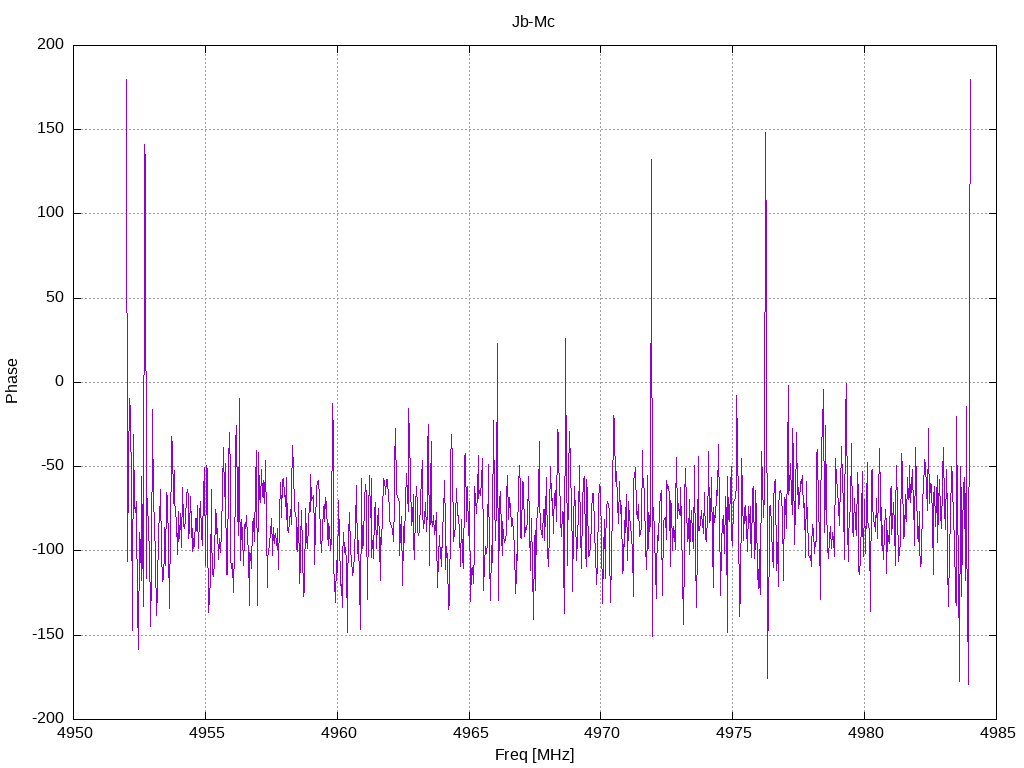Click the 4955 x-axis tick label
This screenshot has height=768, width=1024.
206,733
